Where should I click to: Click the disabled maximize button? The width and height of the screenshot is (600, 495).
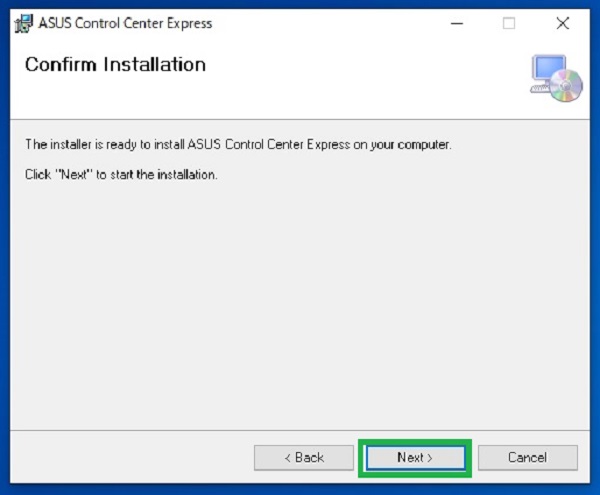coord(509,24)
